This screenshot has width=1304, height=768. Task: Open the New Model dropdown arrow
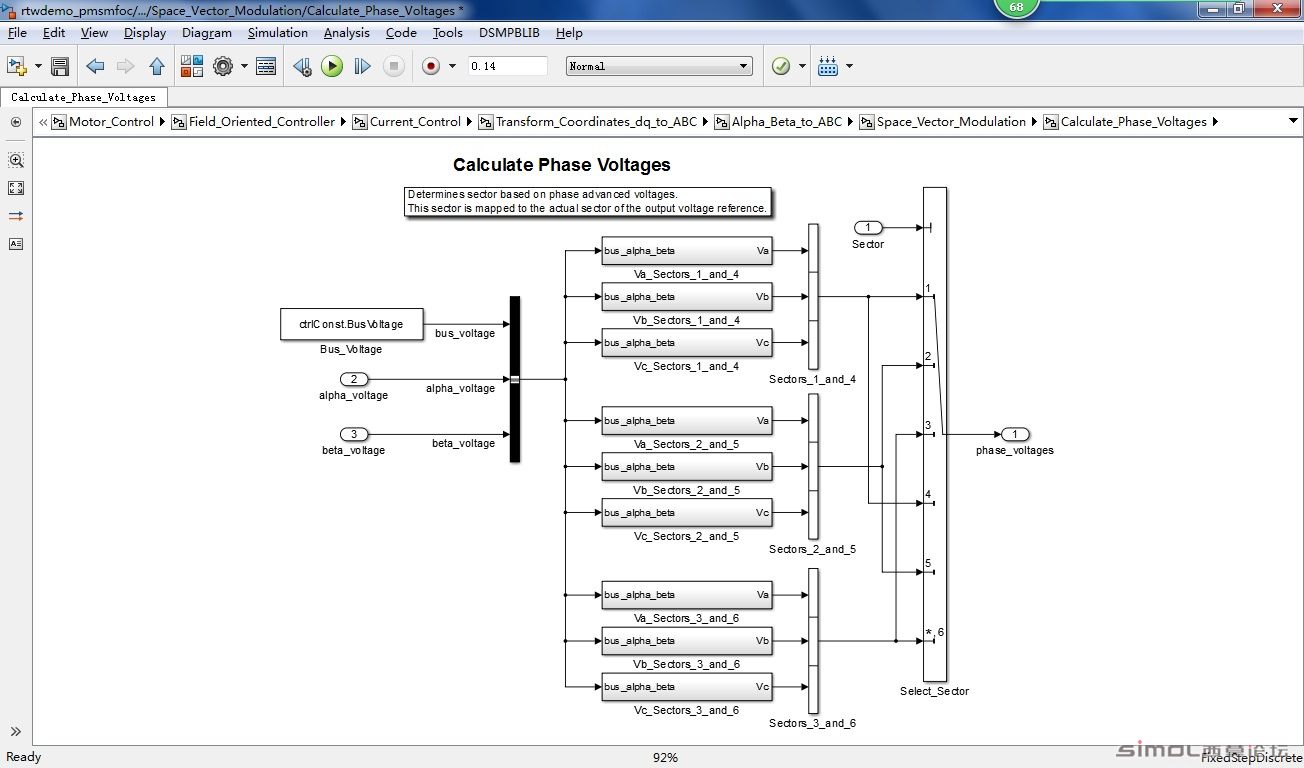click(x=38, y=66)
